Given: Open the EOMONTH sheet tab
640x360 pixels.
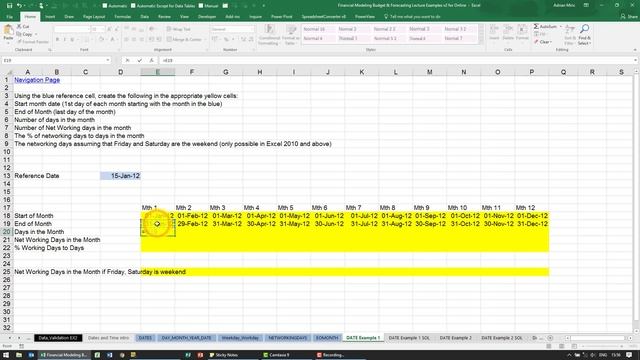Looking at the screenshot, I should pyautogui.click(x=327, y=338).
